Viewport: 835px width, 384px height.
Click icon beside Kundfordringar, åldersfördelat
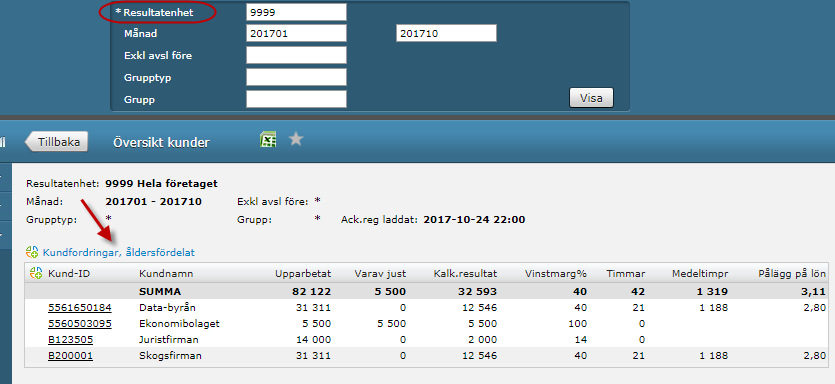tap(32, 252)
